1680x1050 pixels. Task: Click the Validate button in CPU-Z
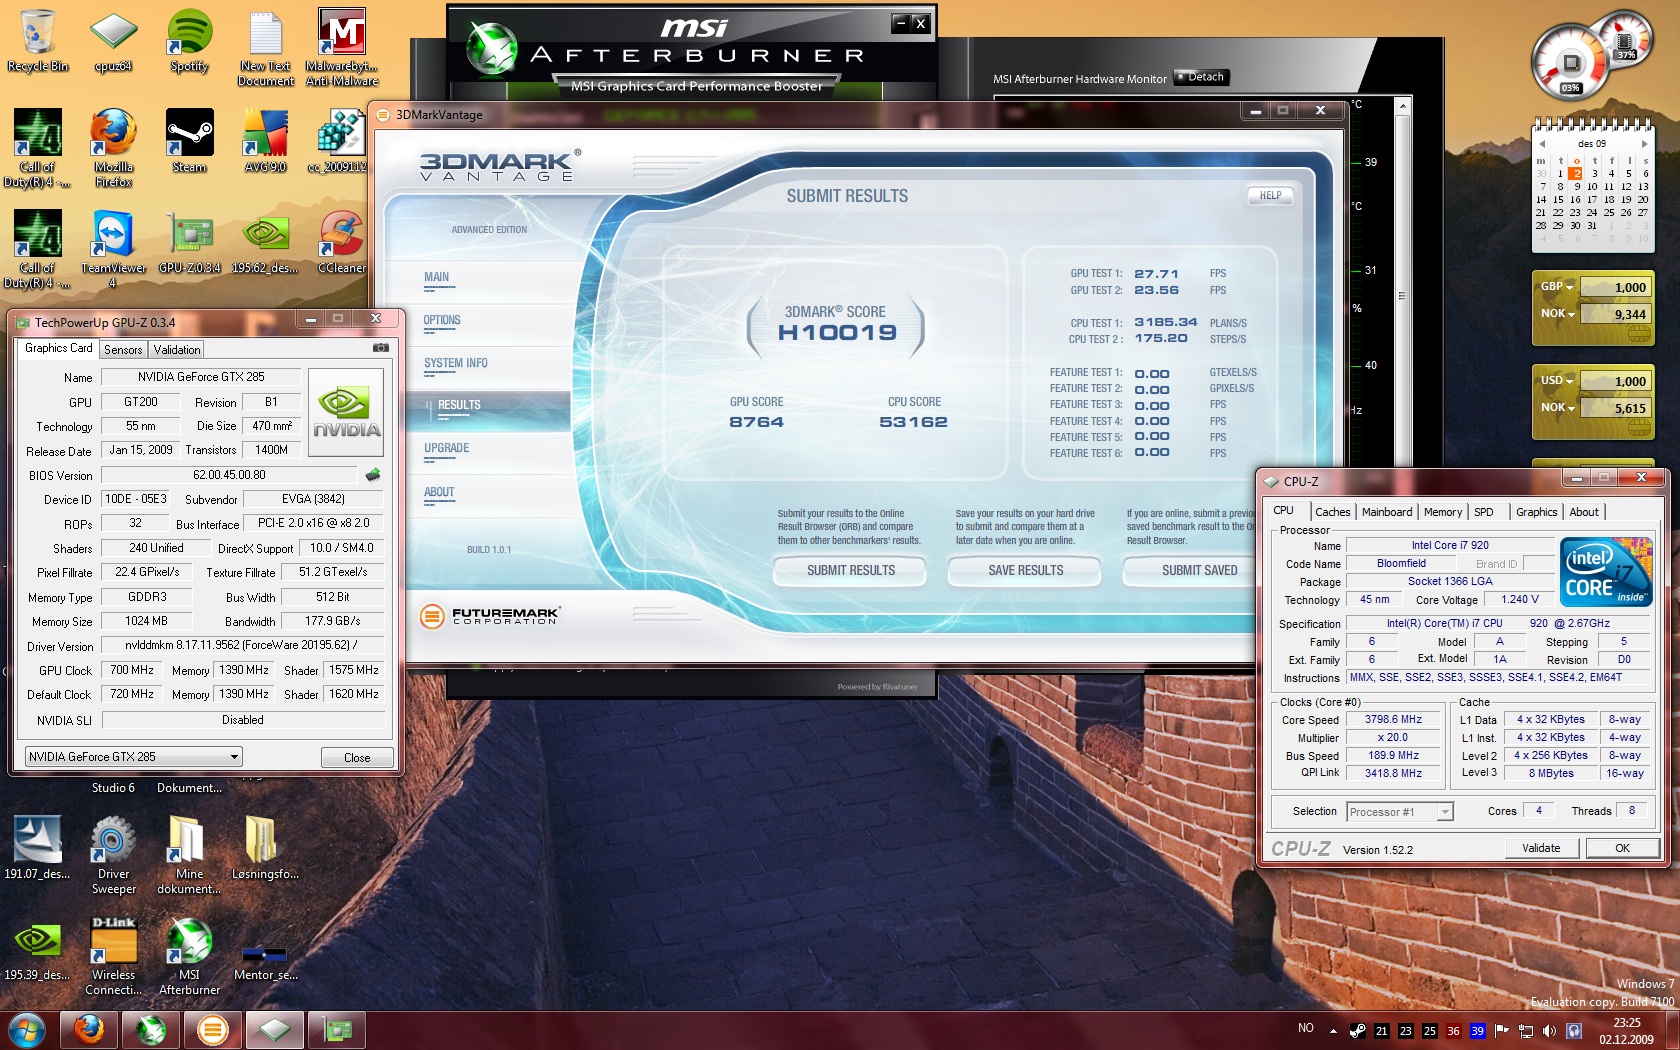(1541, 848)
